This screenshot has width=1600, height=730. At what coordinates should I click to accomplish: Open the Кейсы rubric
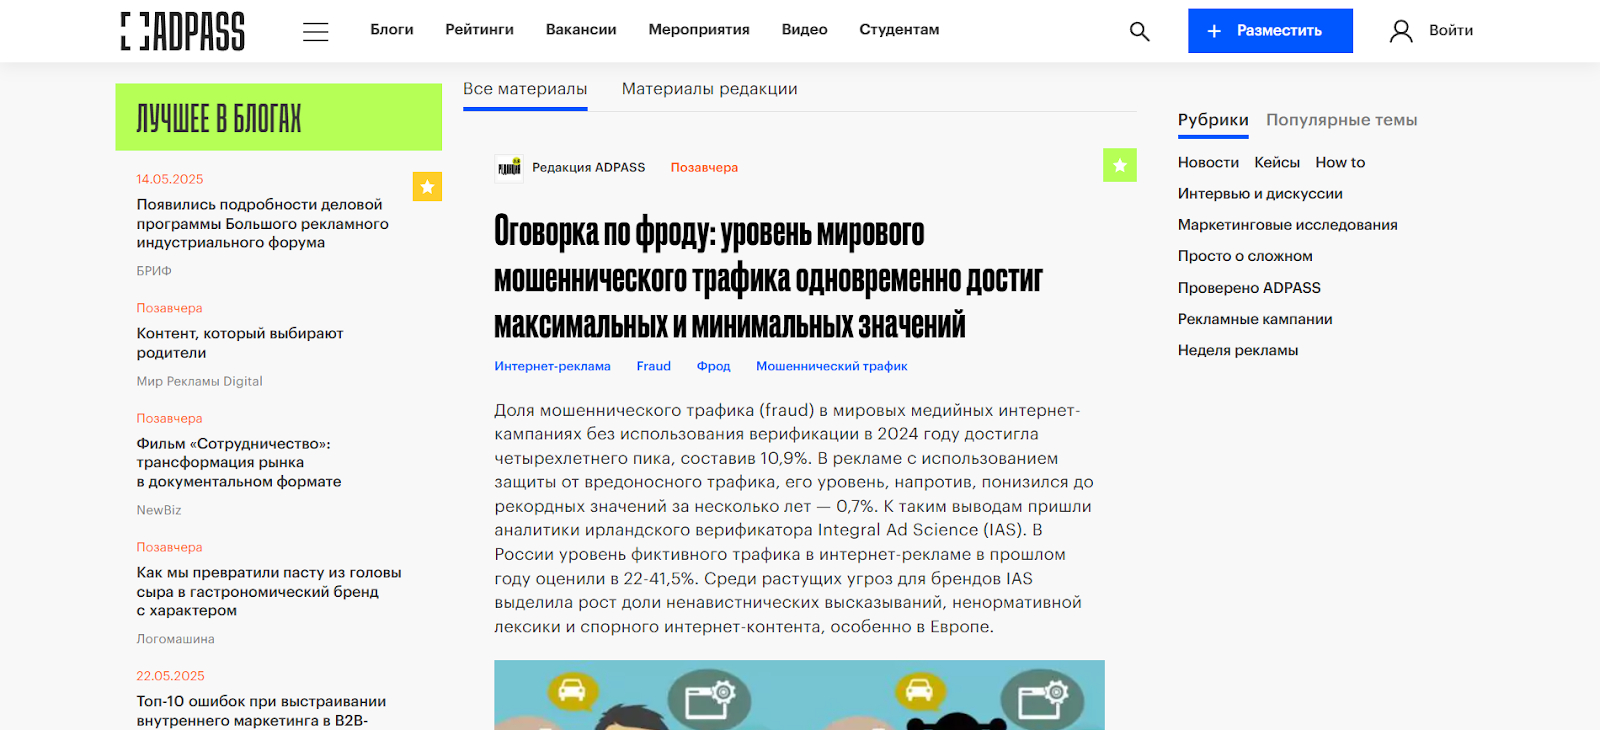coord(1277,162)
